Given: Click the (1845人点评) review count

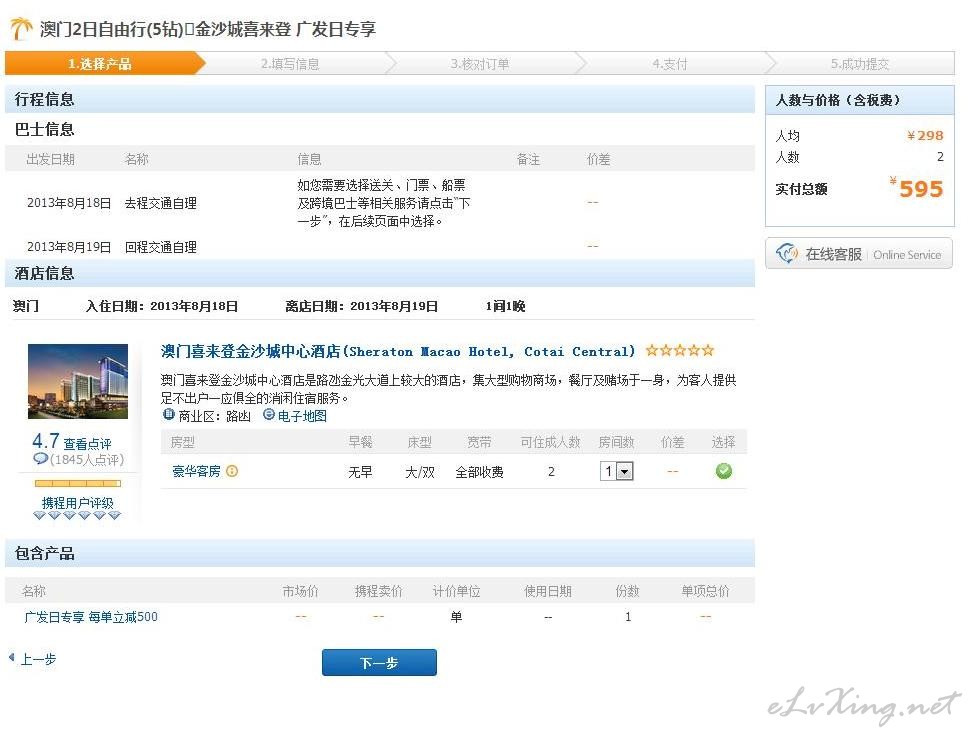Looking at the screenshot, I should (x=87, y=459).
